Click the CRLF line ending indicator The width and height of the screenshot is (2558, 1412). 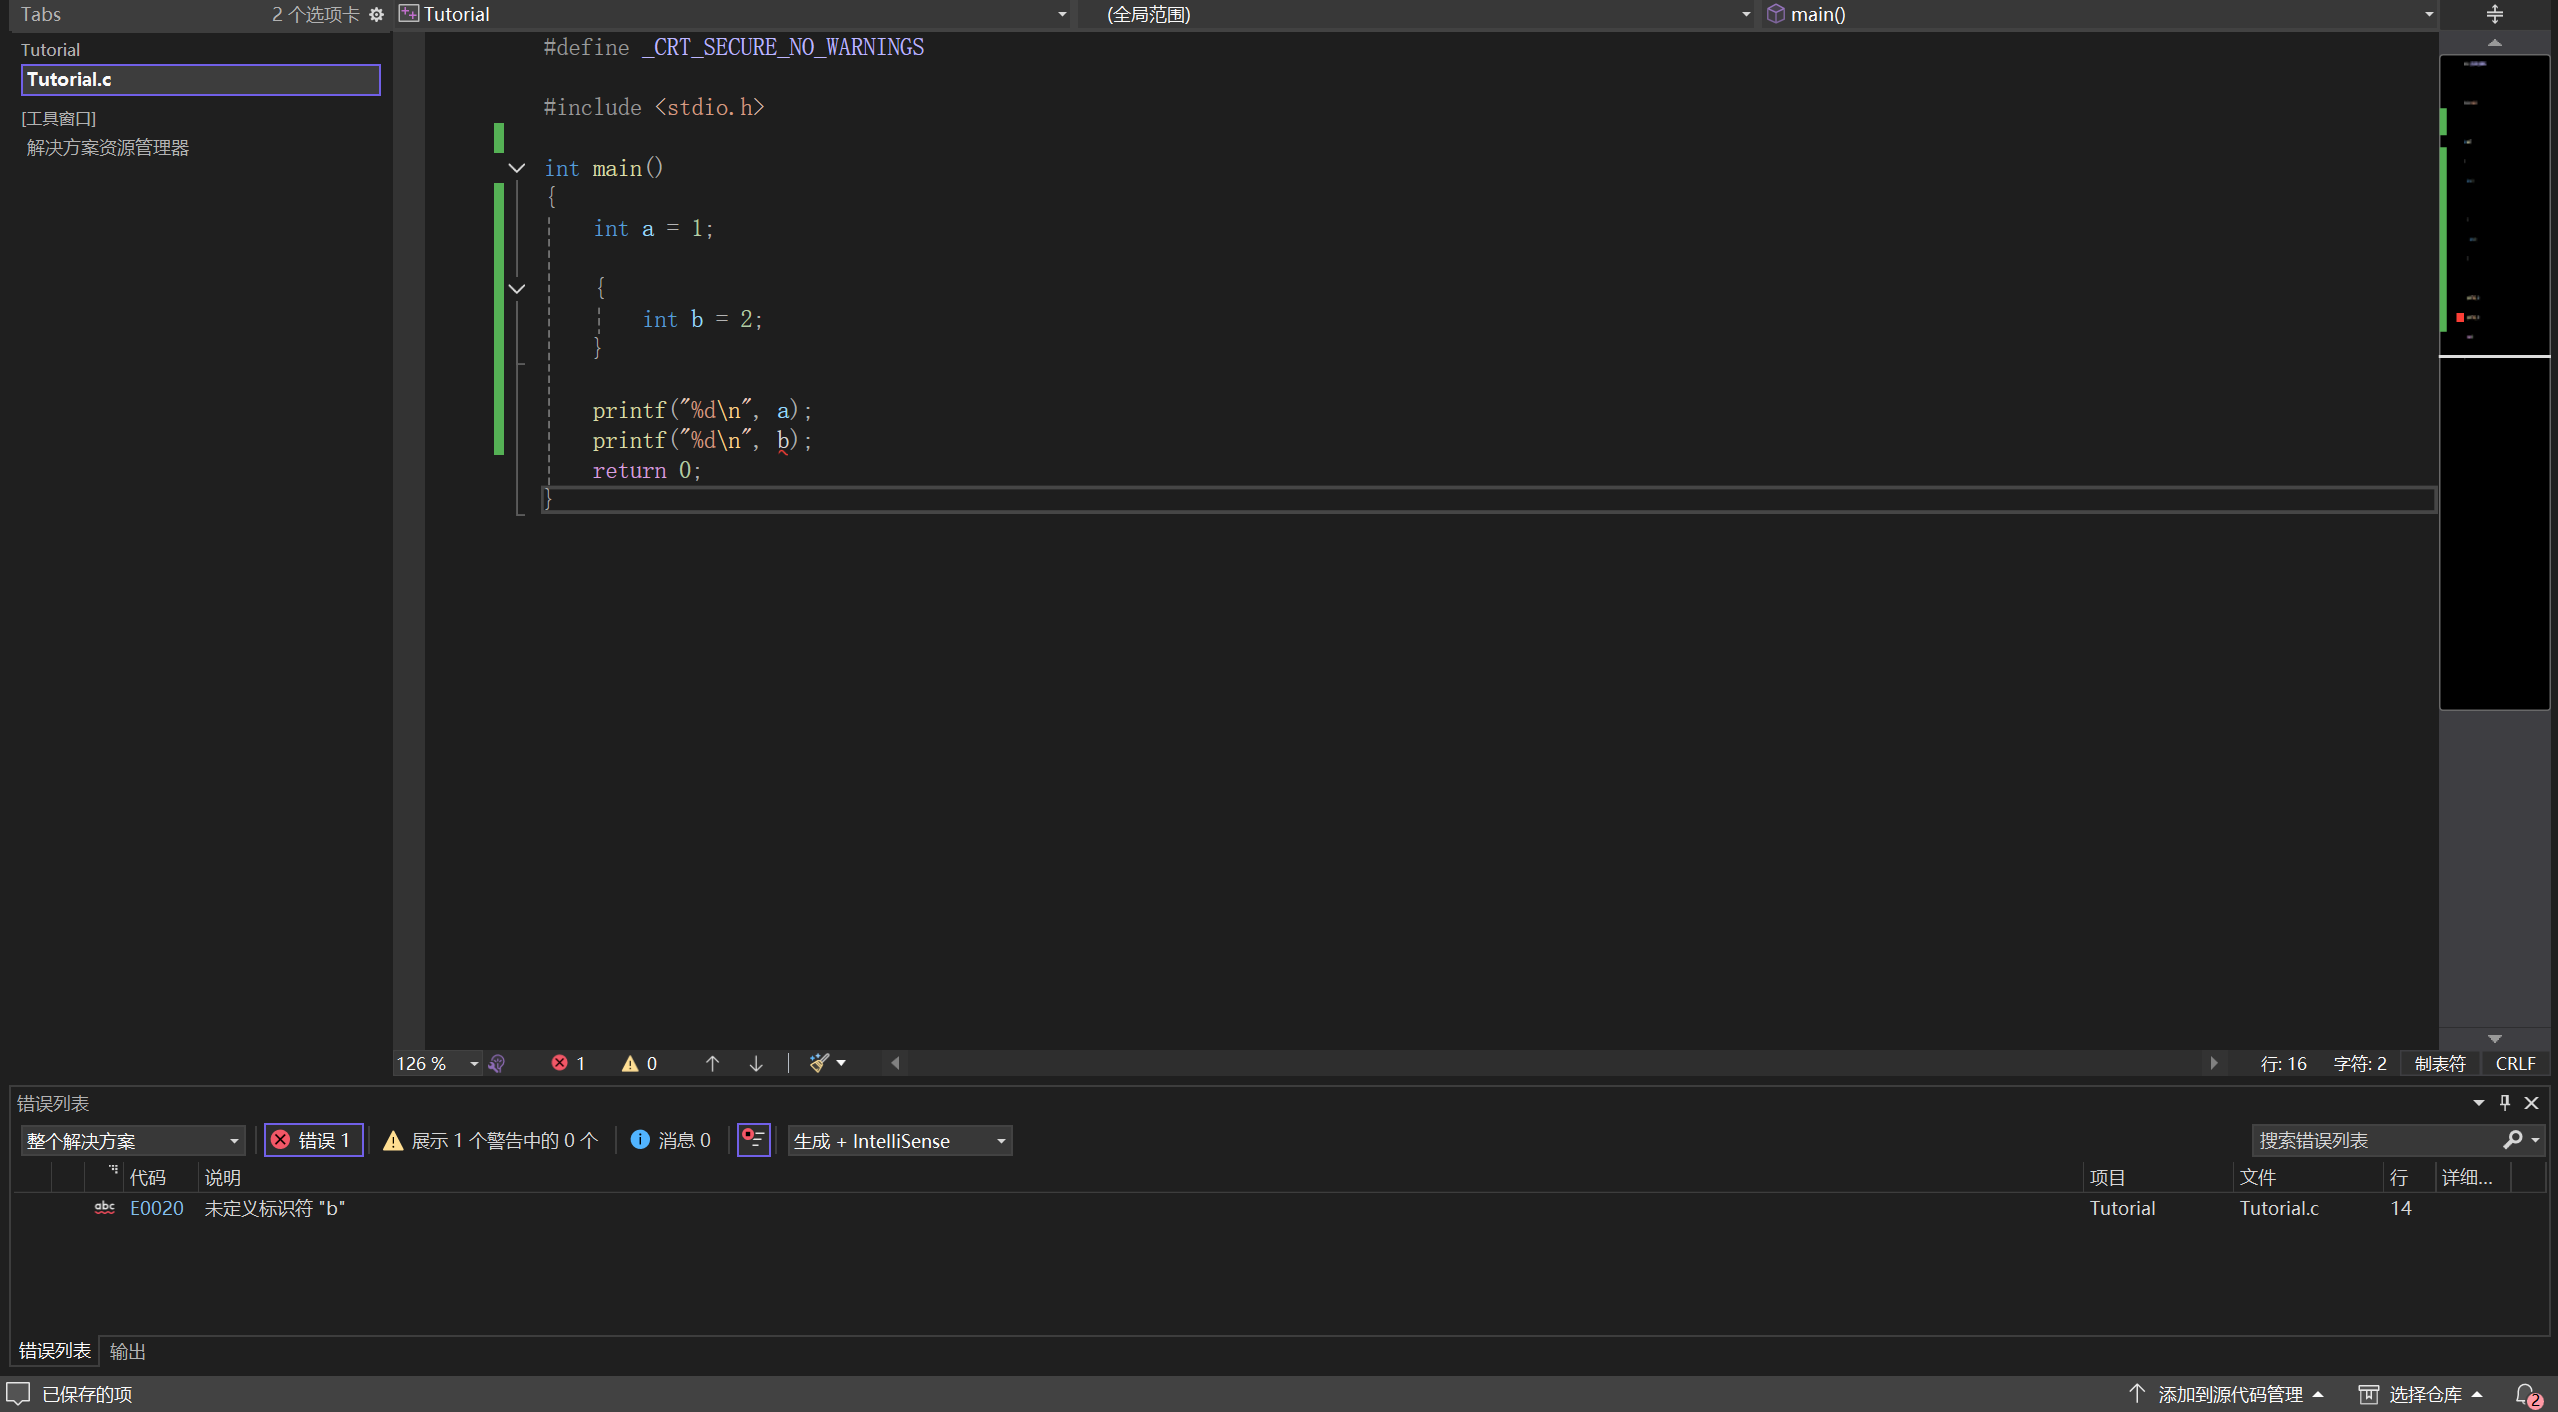[x=2515, y=1063]
